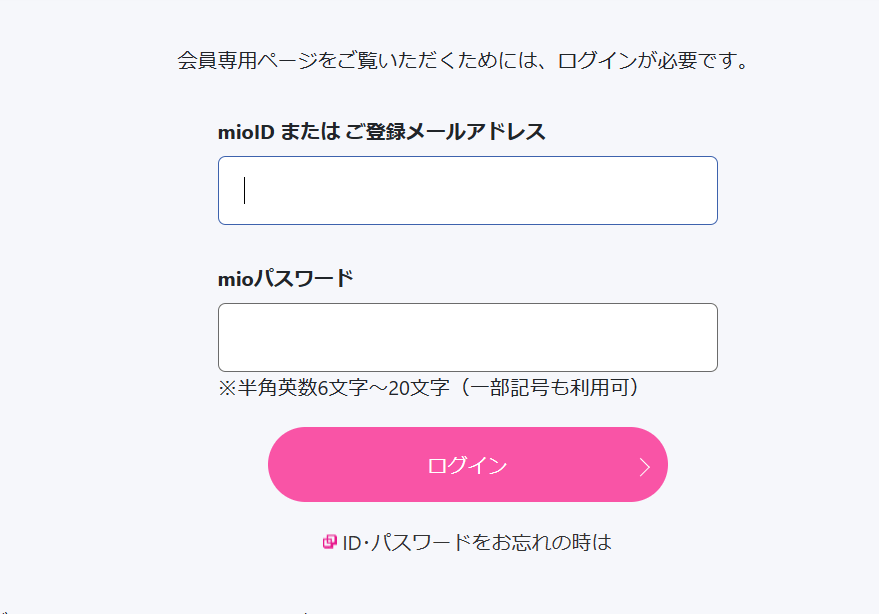Click the 'mioパスワード' field label
Viewport: 879px width, 614px height.
285,278
